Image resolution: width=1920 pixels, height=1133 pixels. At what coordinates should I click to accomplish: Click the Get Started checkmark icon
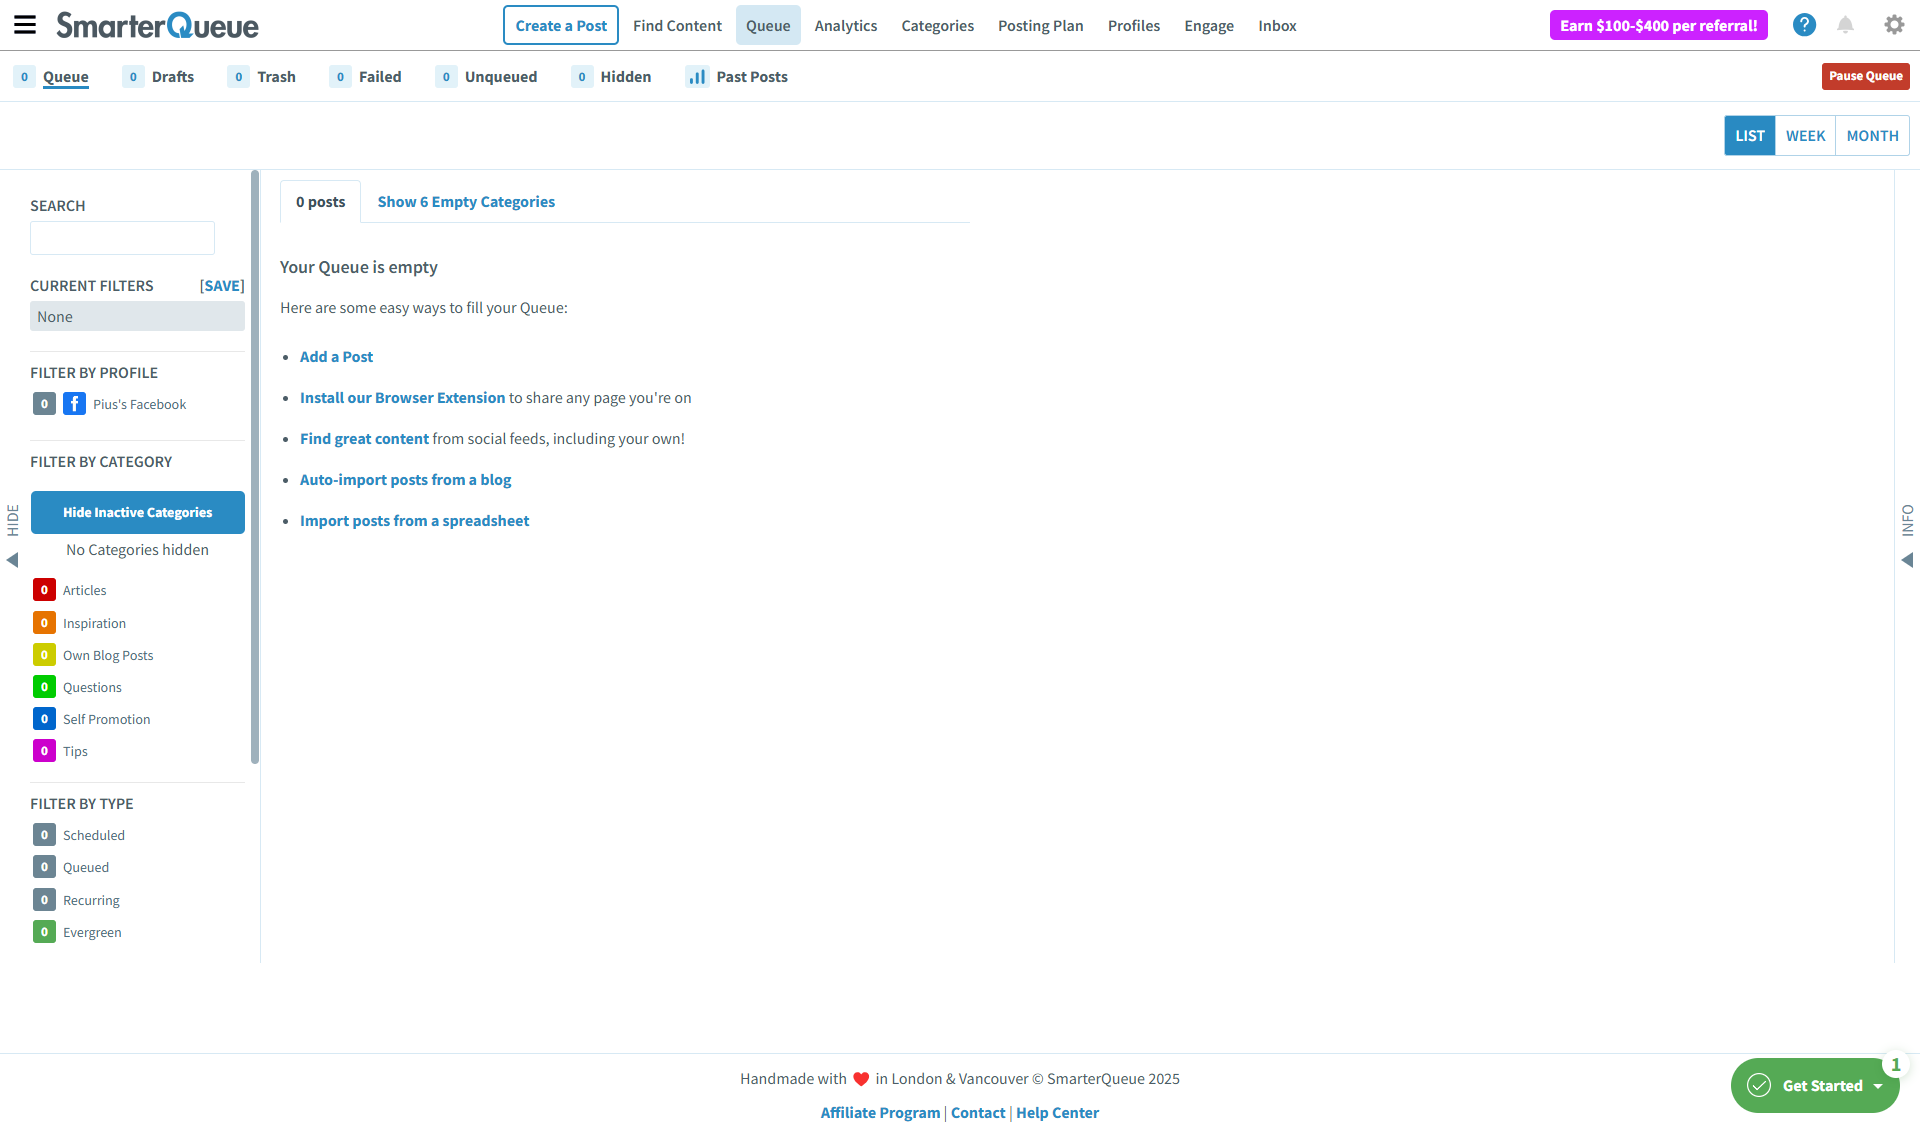[x=1759, y=1085]
